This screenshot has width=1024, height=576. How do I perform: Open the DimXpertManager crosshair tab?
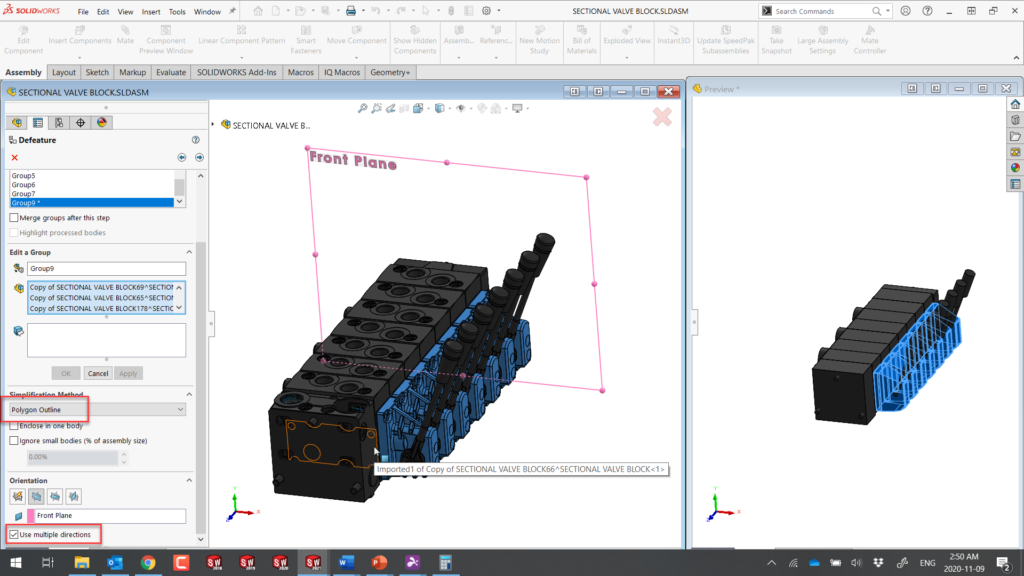(x=80, y=123)
